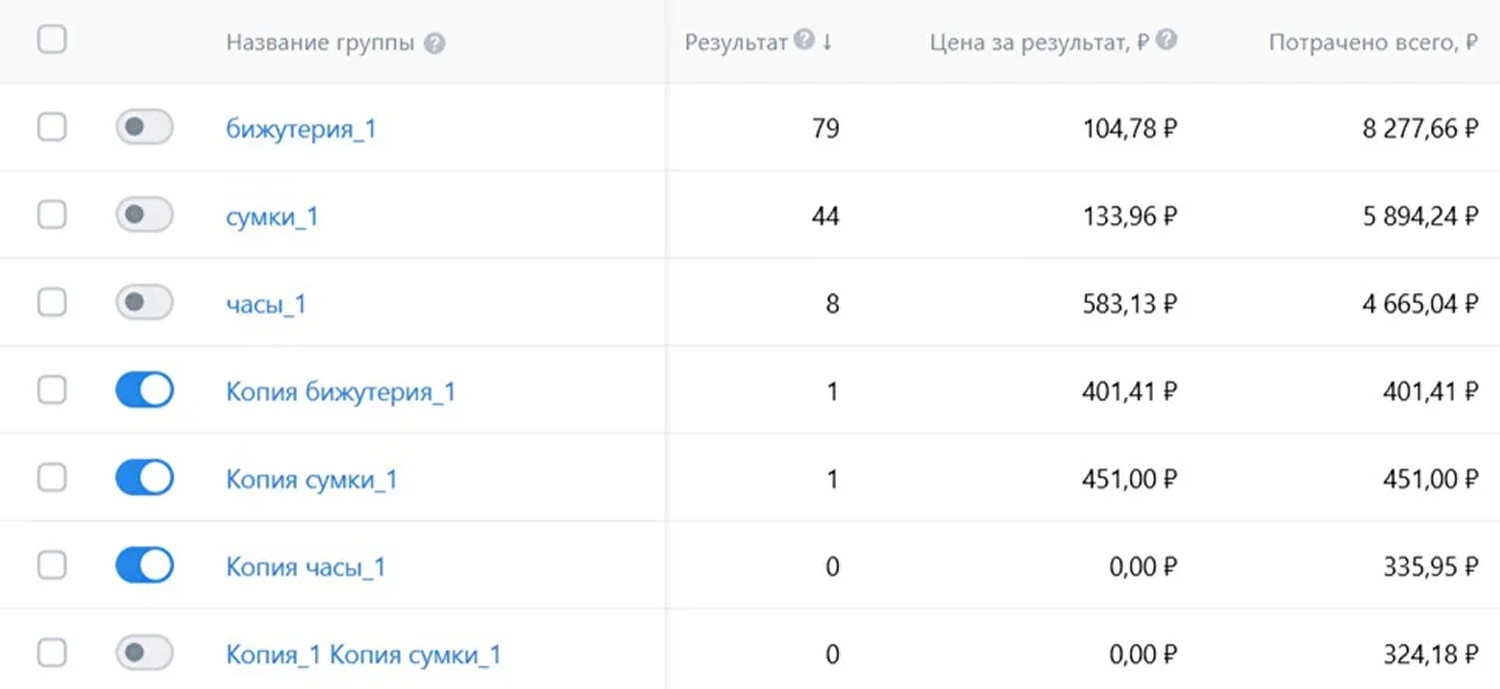This screenshot has height=689, width=1500.
Task: Click help icon next to Название группы
Action: point(434,44)
